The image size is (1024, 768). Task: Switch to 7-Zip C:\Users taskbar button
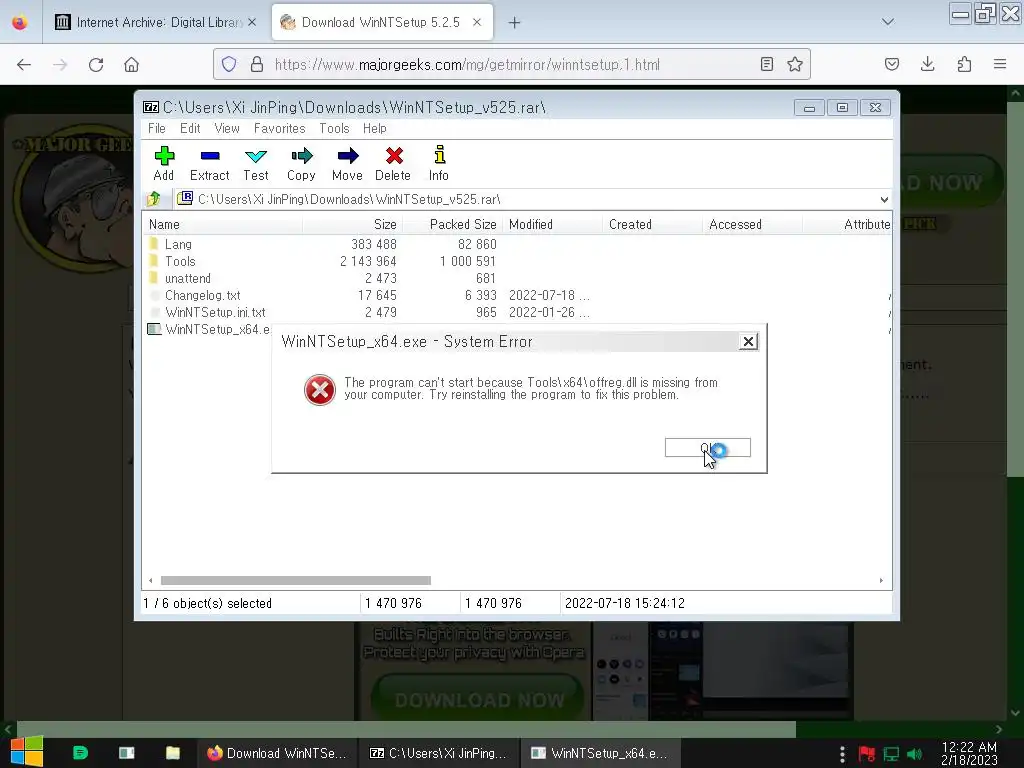pyautogui.click(x=439, y=753)
